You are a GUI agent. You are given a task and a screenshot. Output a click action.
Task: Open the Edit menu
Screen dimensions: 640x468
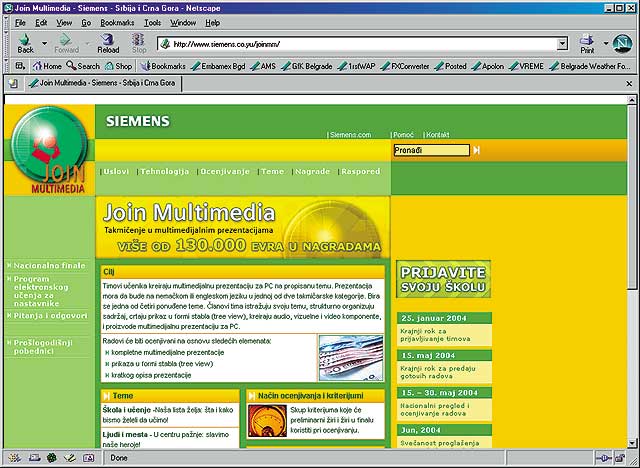coord(41,23)
